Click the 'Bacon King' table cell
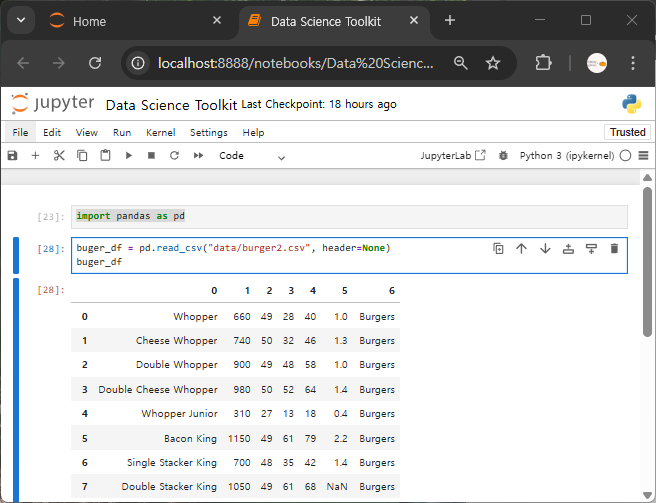This screenshot has height=503, width=656. tap(190, 439)
